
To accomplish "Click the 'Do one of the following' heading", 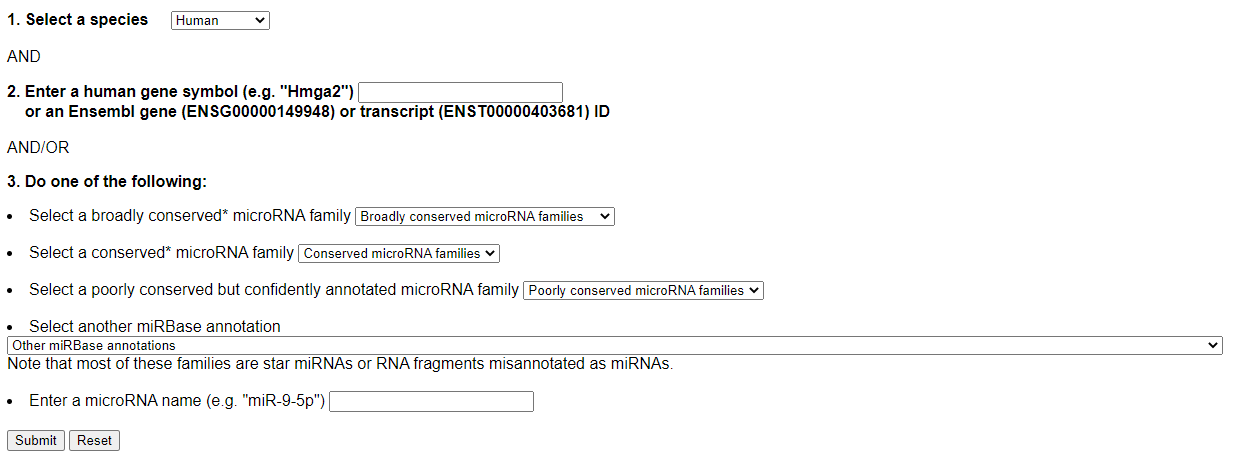I will tap(107, 182).
